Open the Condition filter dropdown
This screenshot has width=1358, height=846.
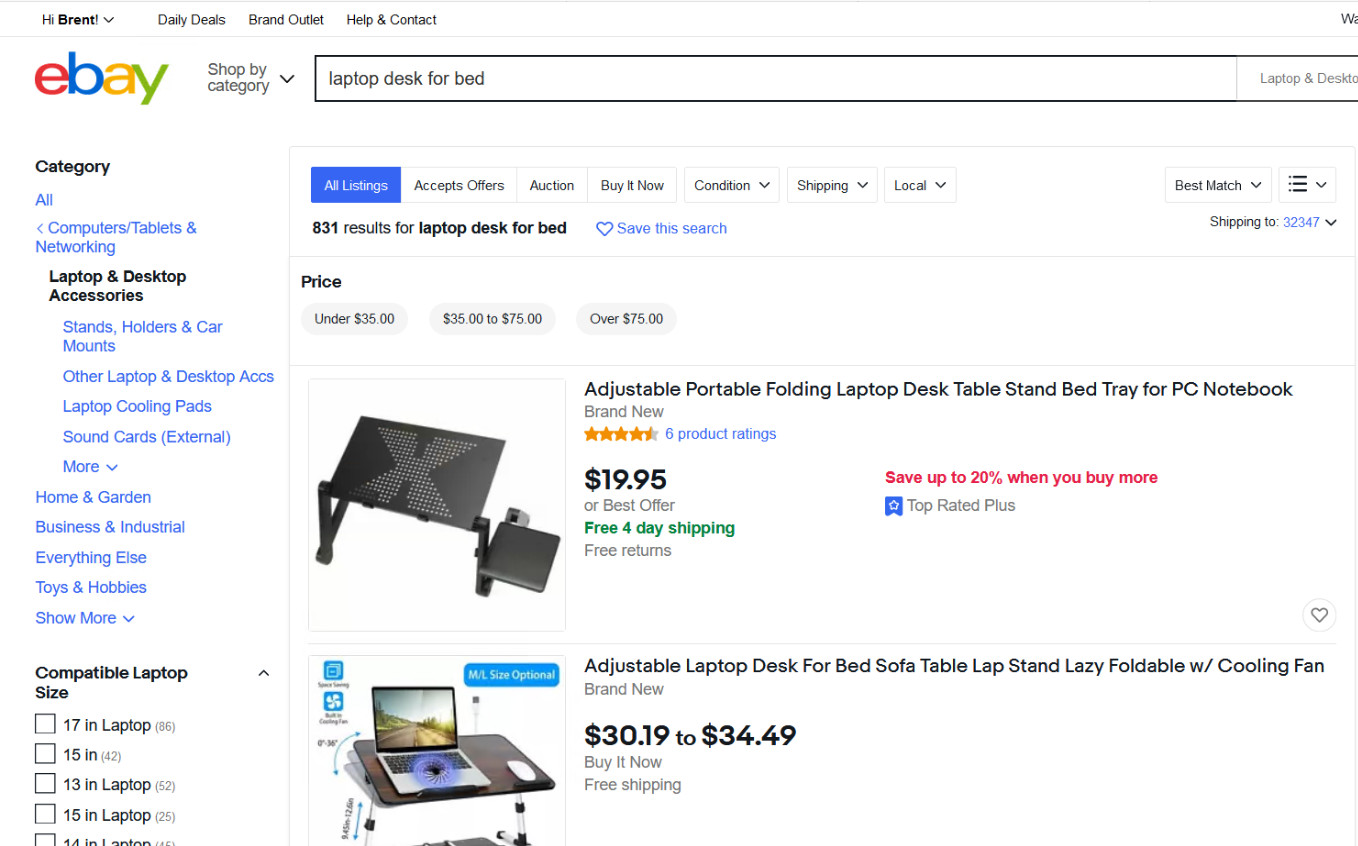(731, 185)
